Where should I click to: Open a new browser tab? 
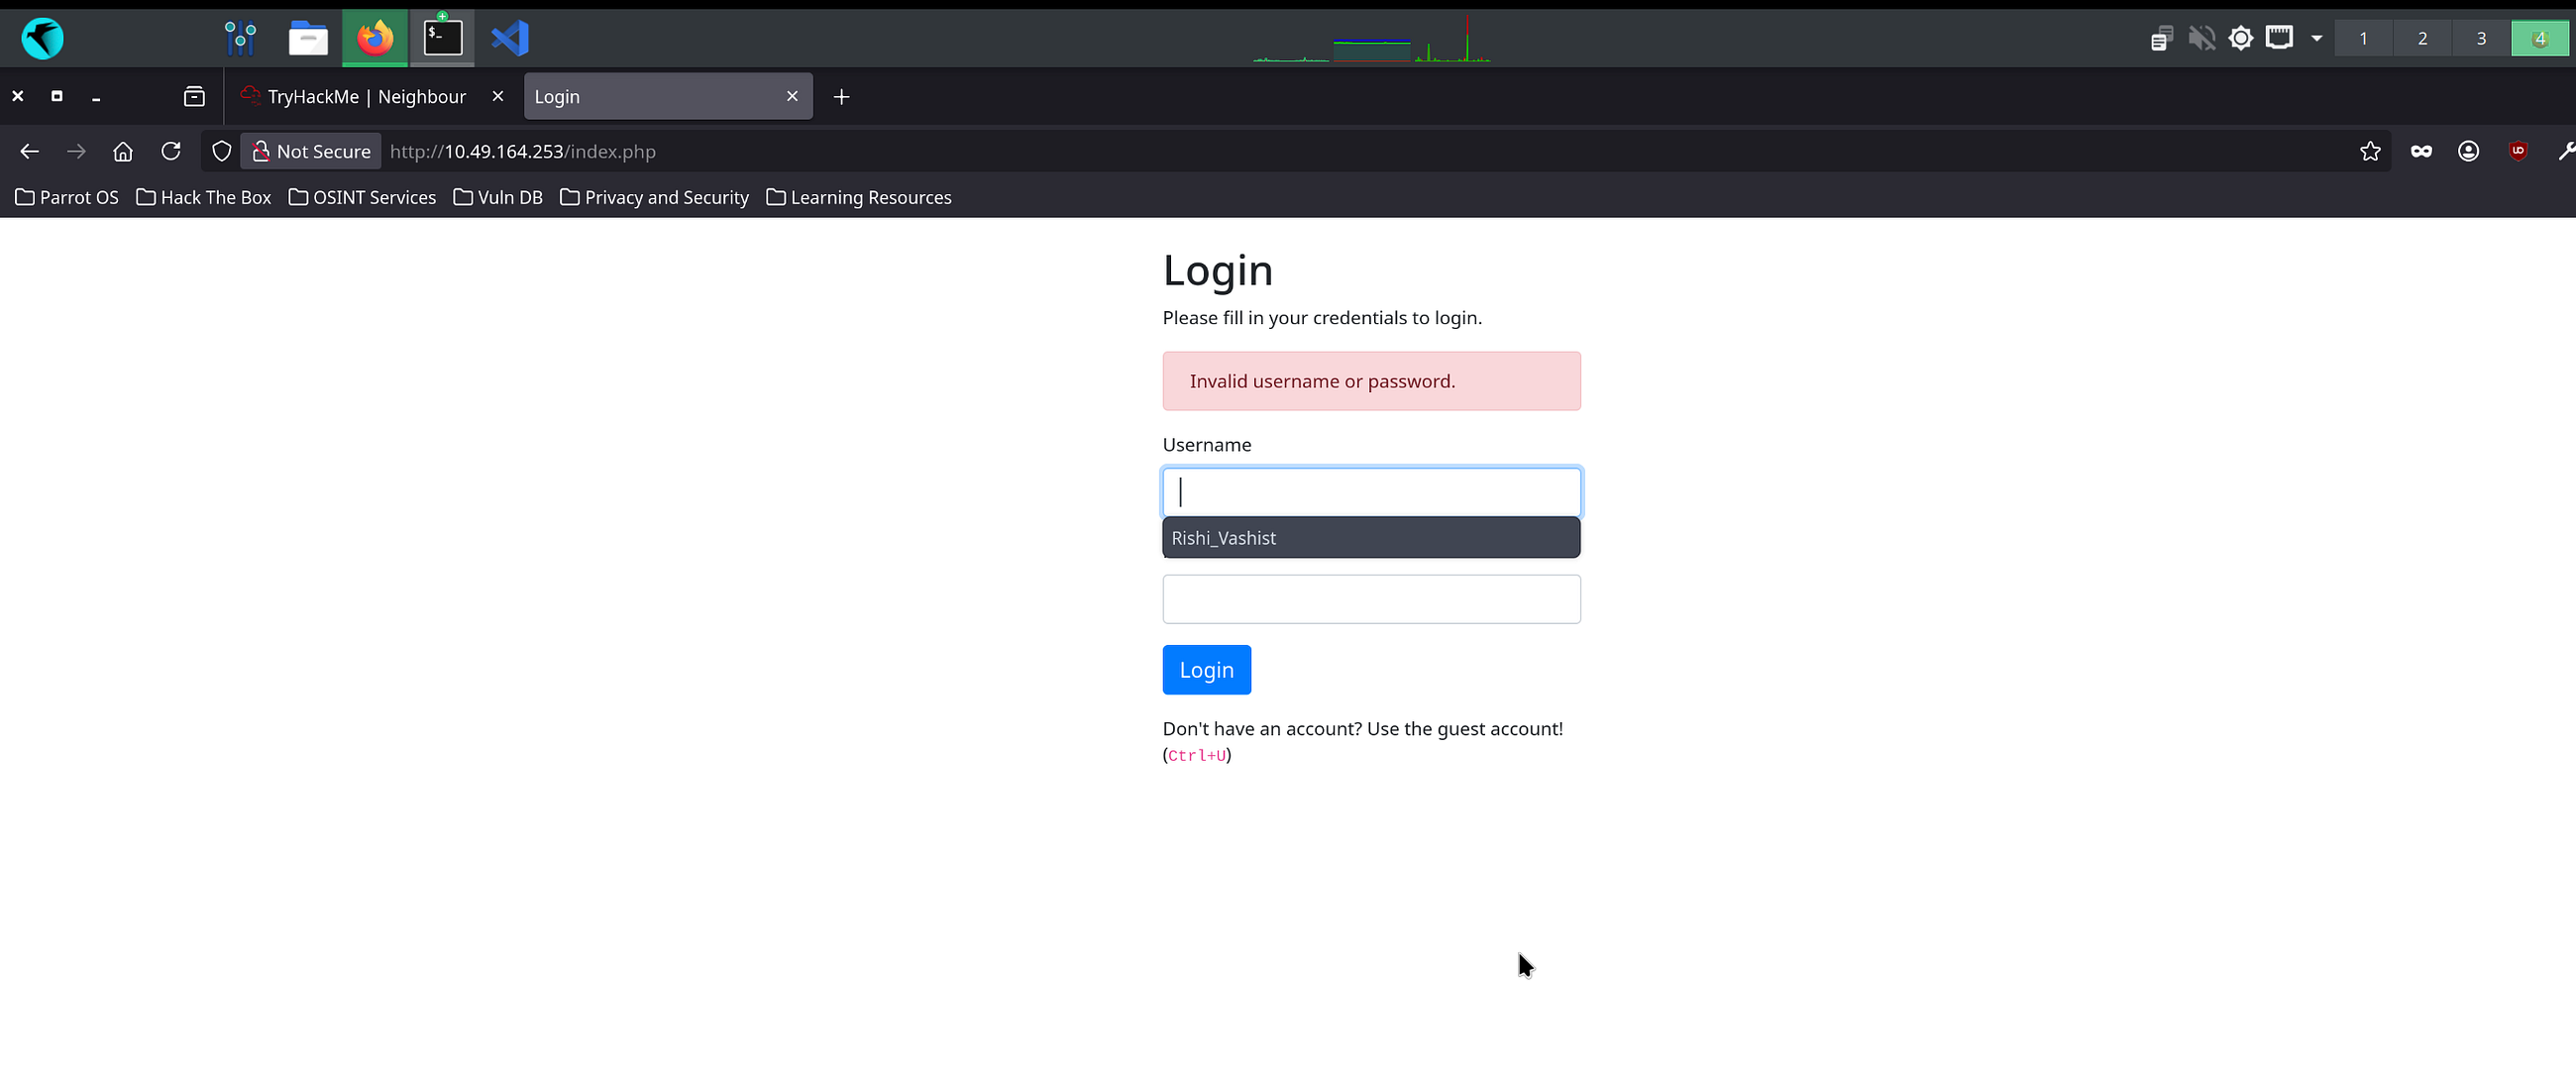pyautogui.click(x=841, y=96)
